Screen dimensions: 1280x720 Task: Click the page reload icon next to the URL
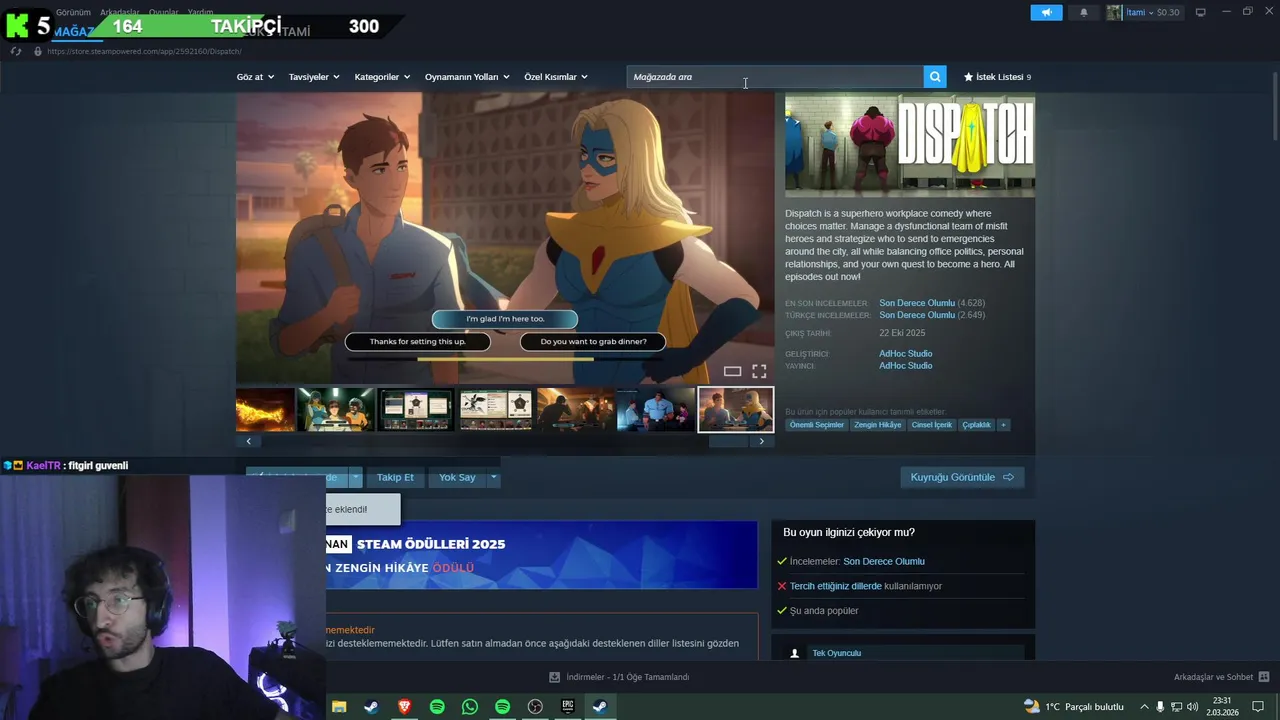tap(16, 51)
